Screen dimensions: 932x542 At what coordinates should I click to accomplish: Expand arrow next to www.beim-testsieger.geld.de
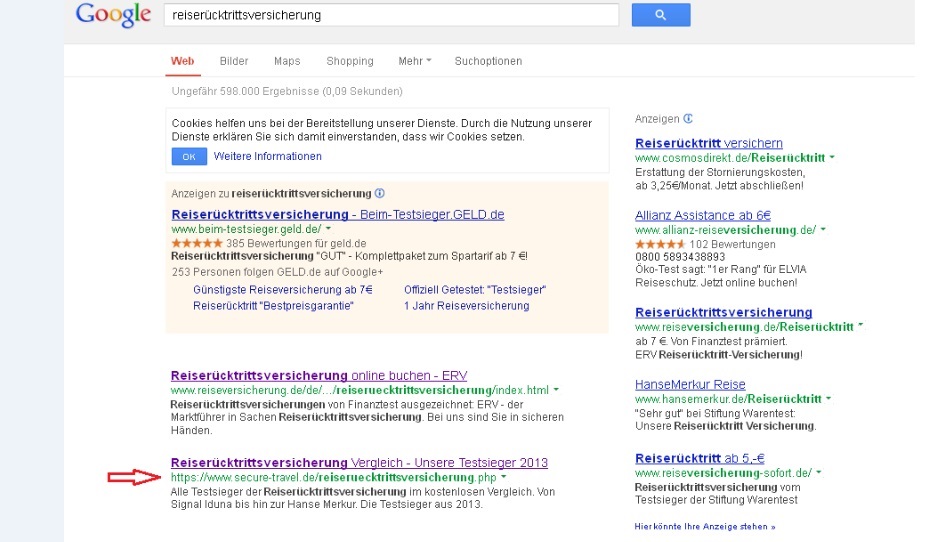(328, 229)
